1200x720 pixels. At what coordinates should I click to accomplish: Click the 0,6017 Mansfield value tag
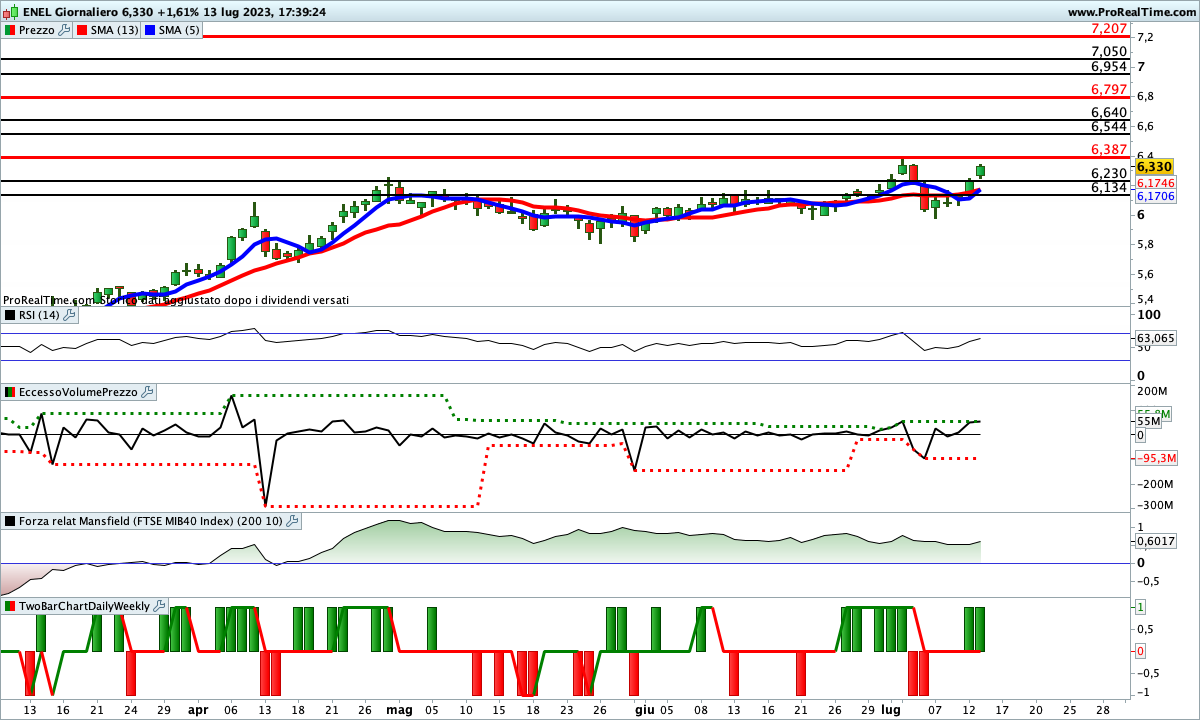1155,541
